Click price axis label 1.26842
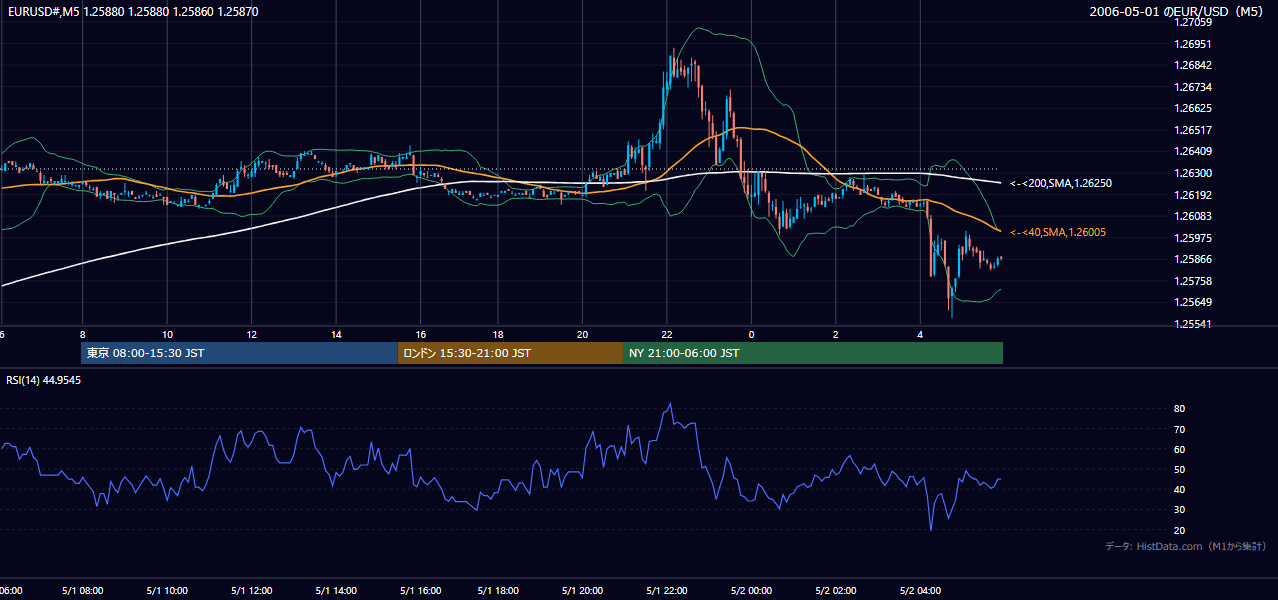The height and width of the screenshot is (600, 1278). 1192,65
